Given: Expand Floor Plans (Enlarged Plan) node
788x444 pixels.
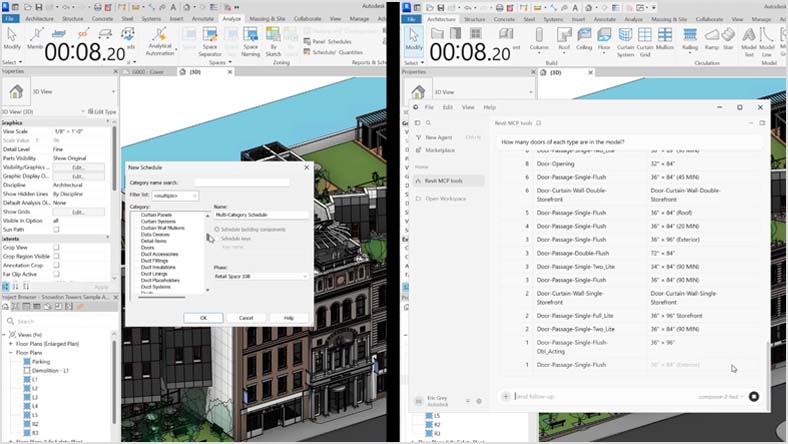Looking at the screenshot, I should coord(11,344).
